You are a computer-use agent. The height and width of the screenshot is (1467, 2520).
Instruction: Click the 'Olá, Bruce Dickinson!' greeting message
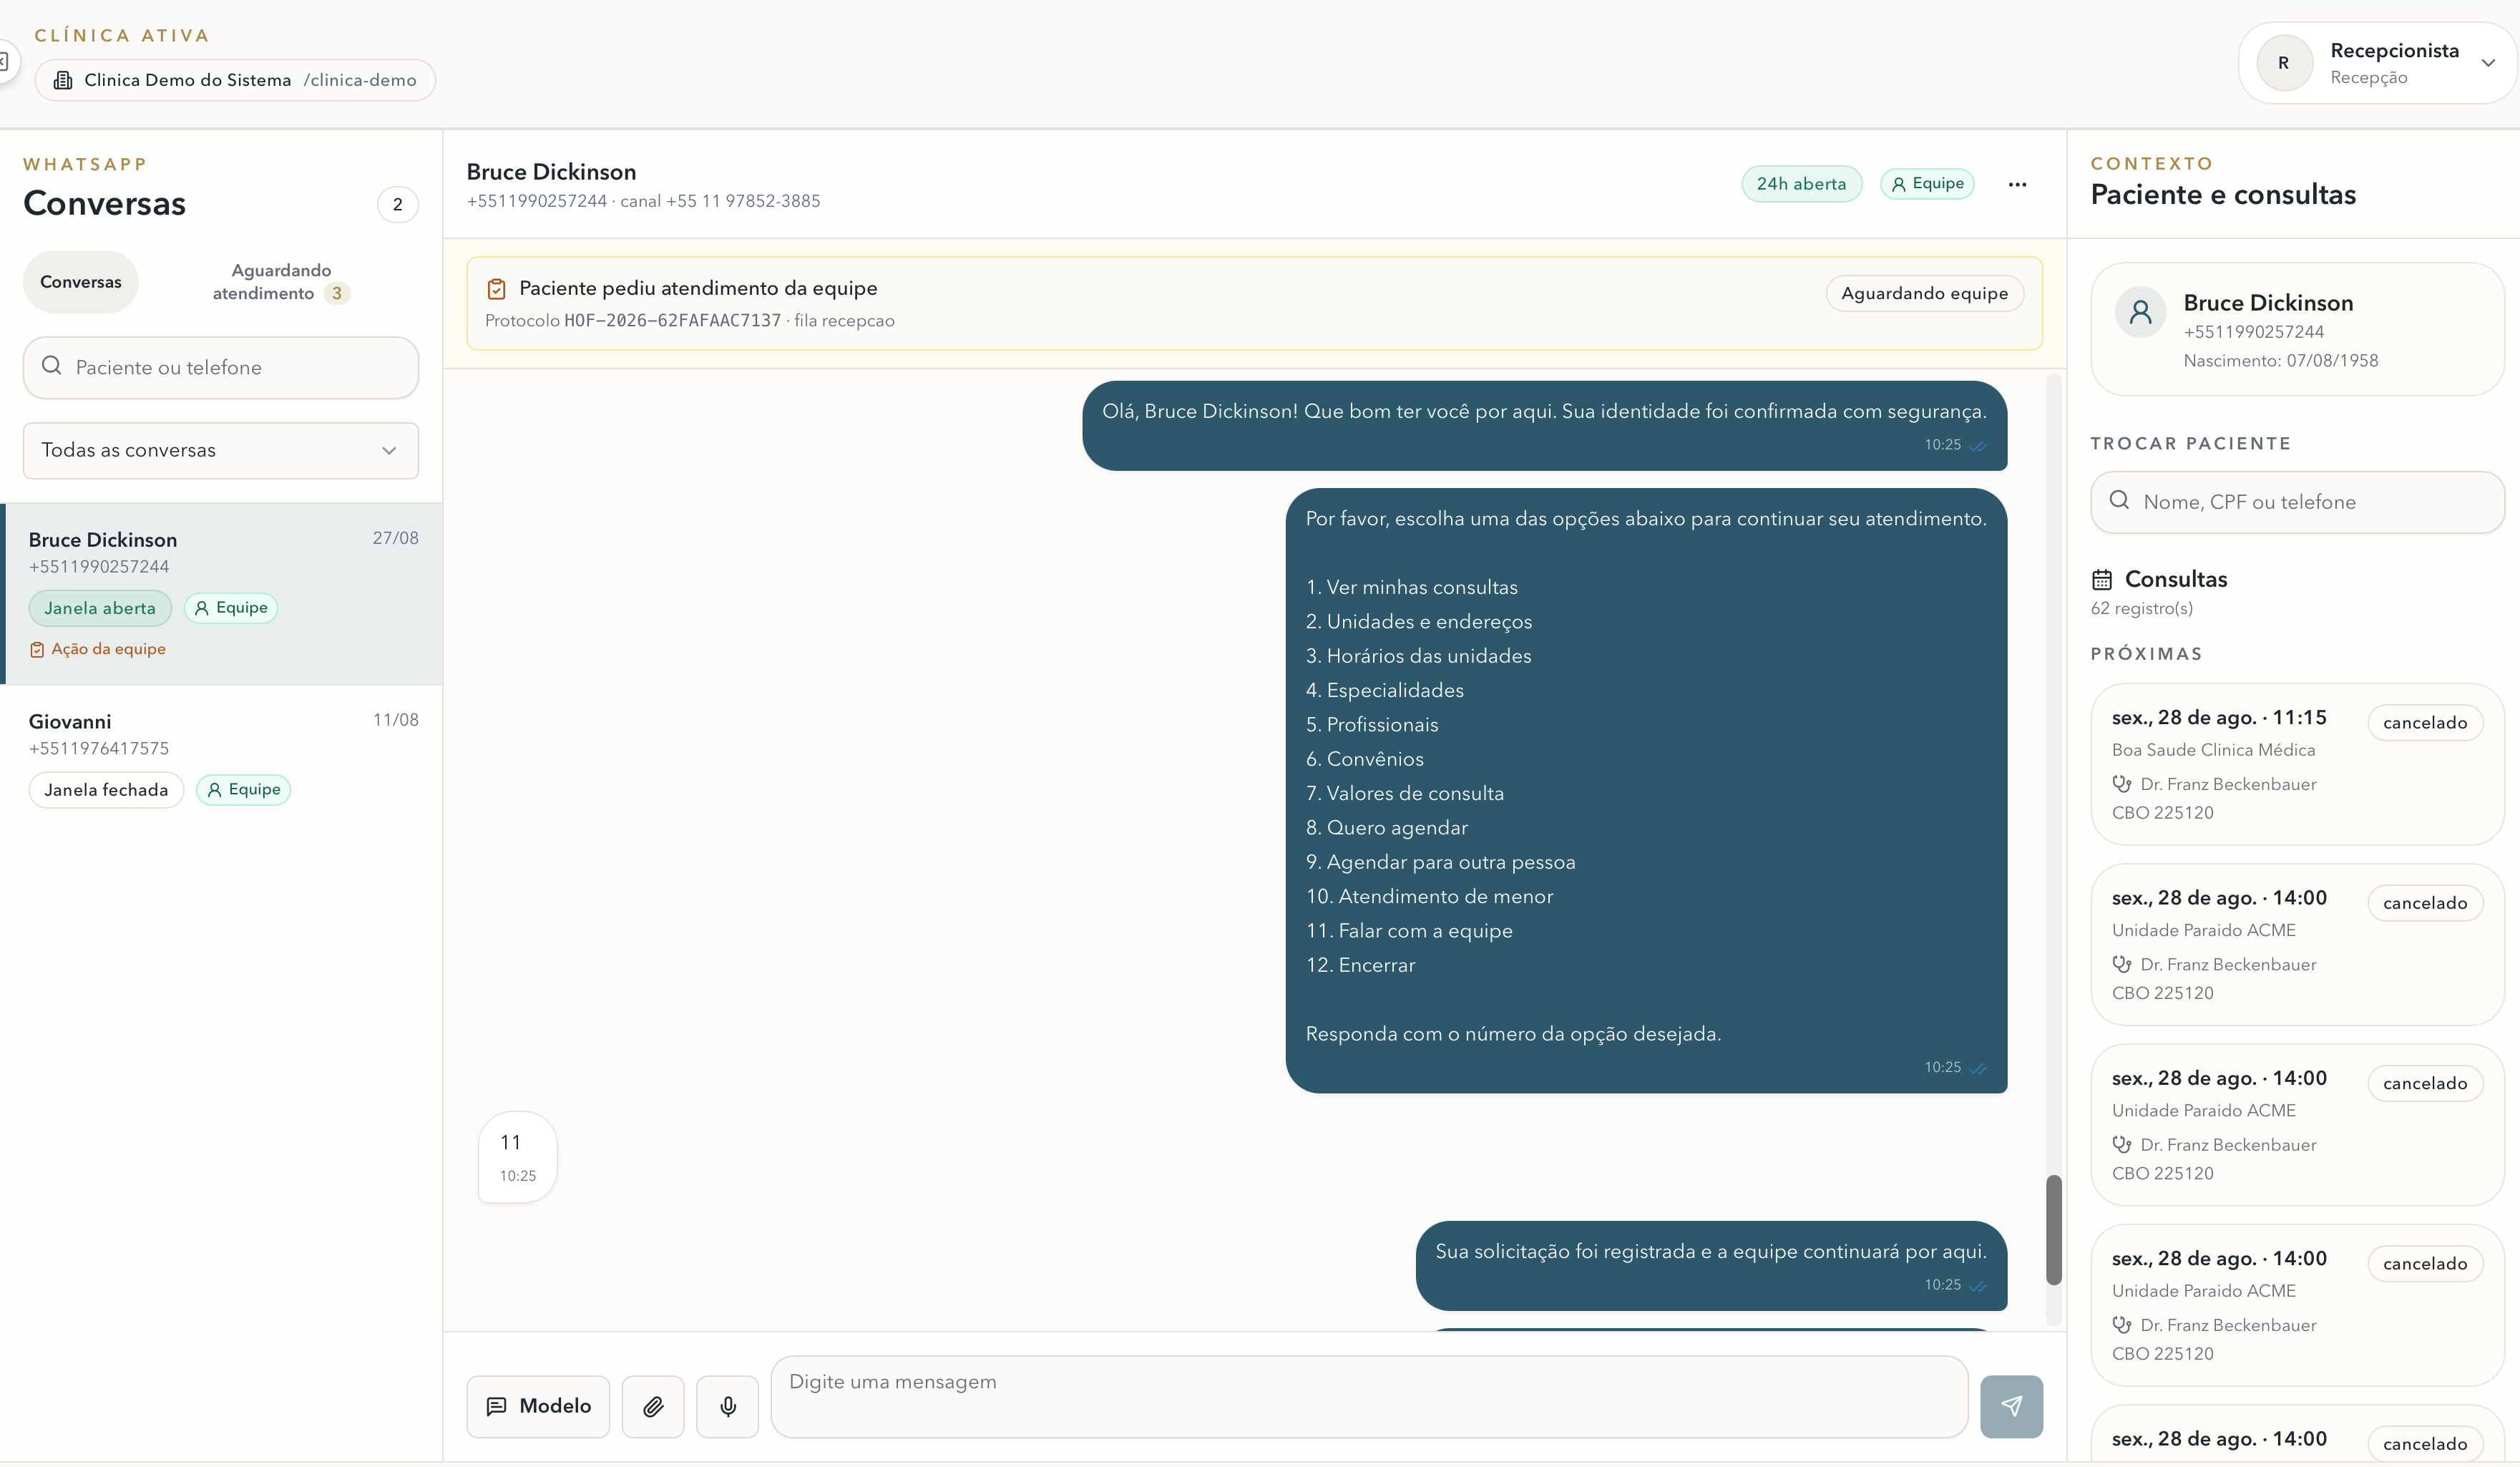click(1544, 425)
